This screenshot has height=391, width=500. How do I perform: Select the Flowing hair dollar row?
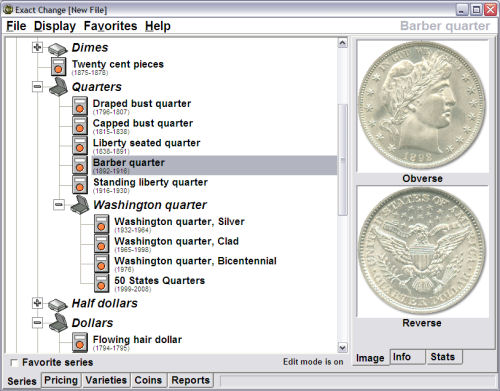click(138, 342)
